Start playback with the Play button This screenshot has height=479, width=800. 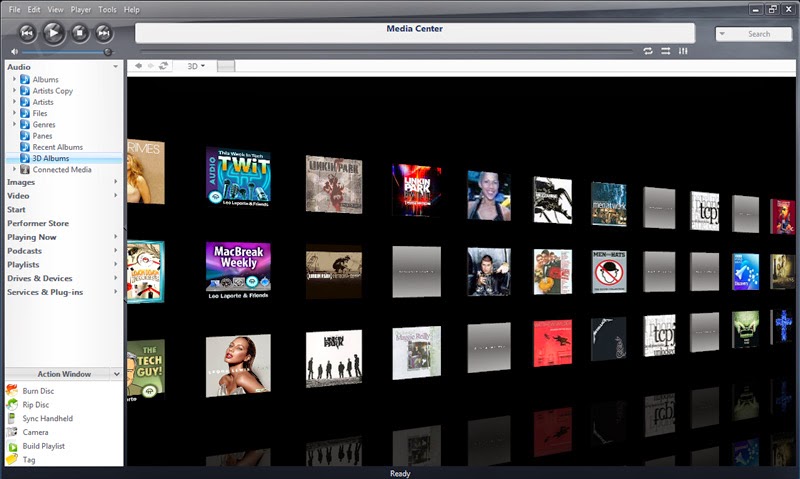53,33
